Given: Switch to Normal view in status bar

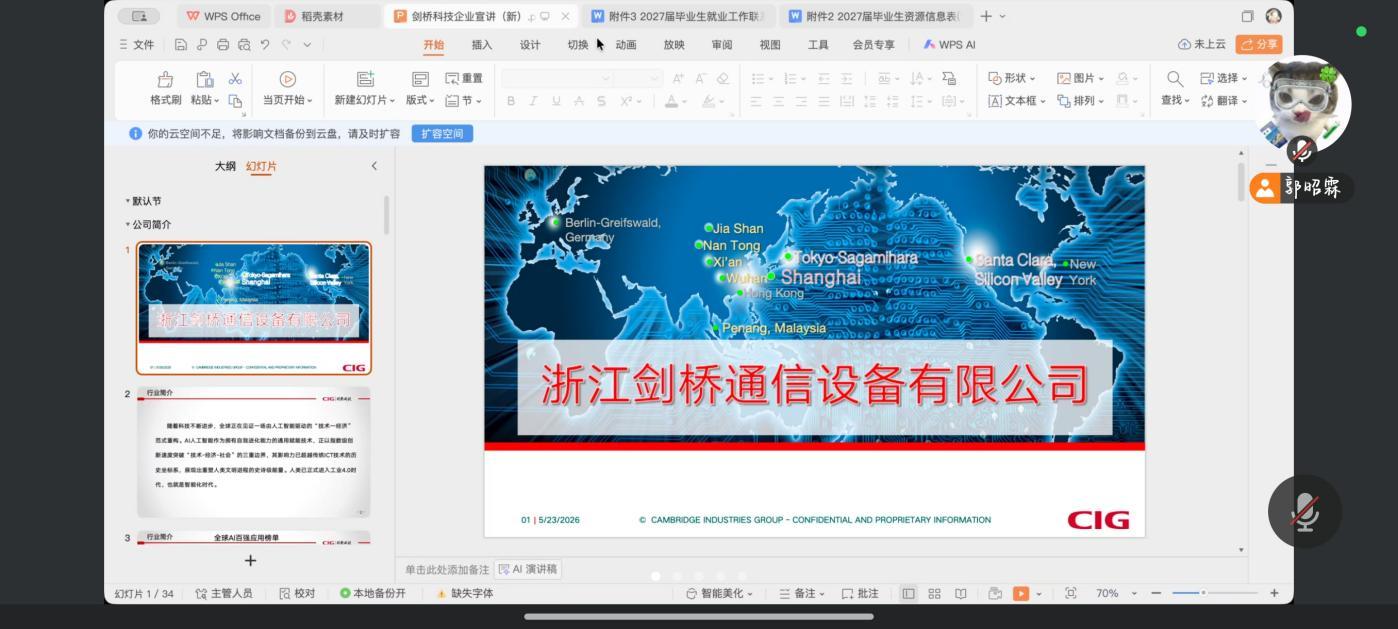Looking at the screenshot, I should click(x=908, y=593).
